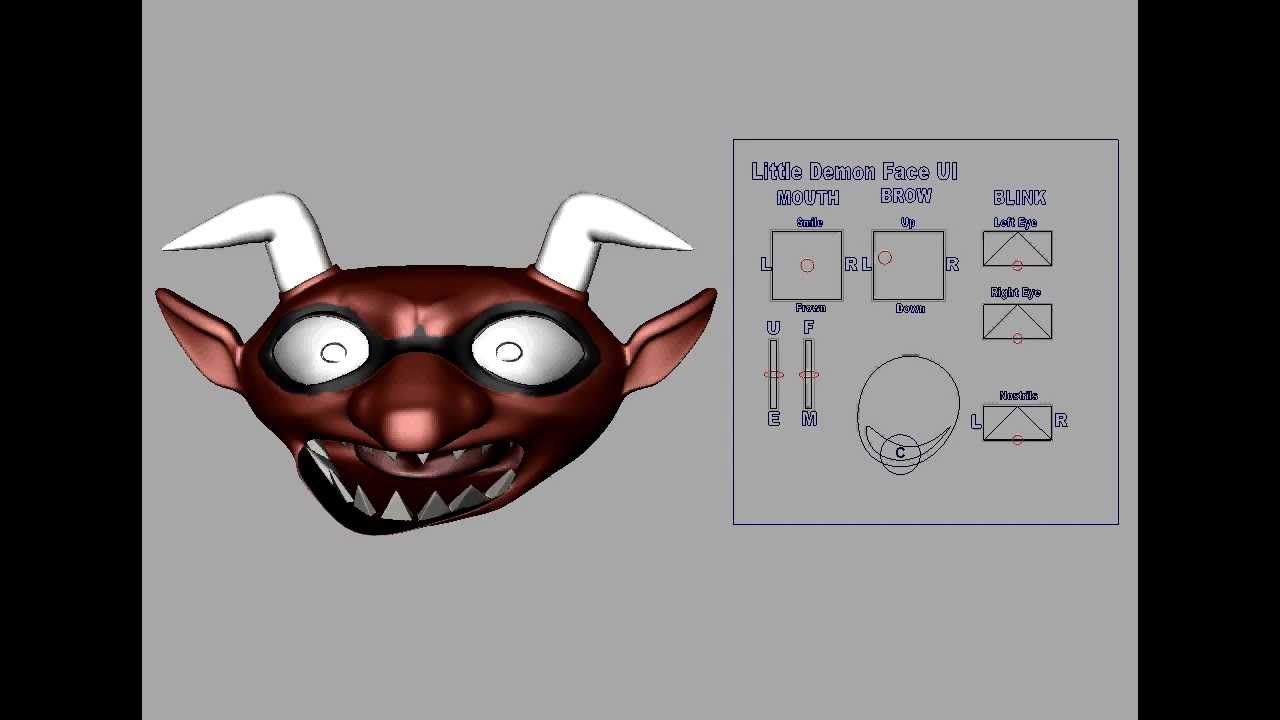
Task: Click the 'MOUTH' heading text
Action: coord(808,198)
